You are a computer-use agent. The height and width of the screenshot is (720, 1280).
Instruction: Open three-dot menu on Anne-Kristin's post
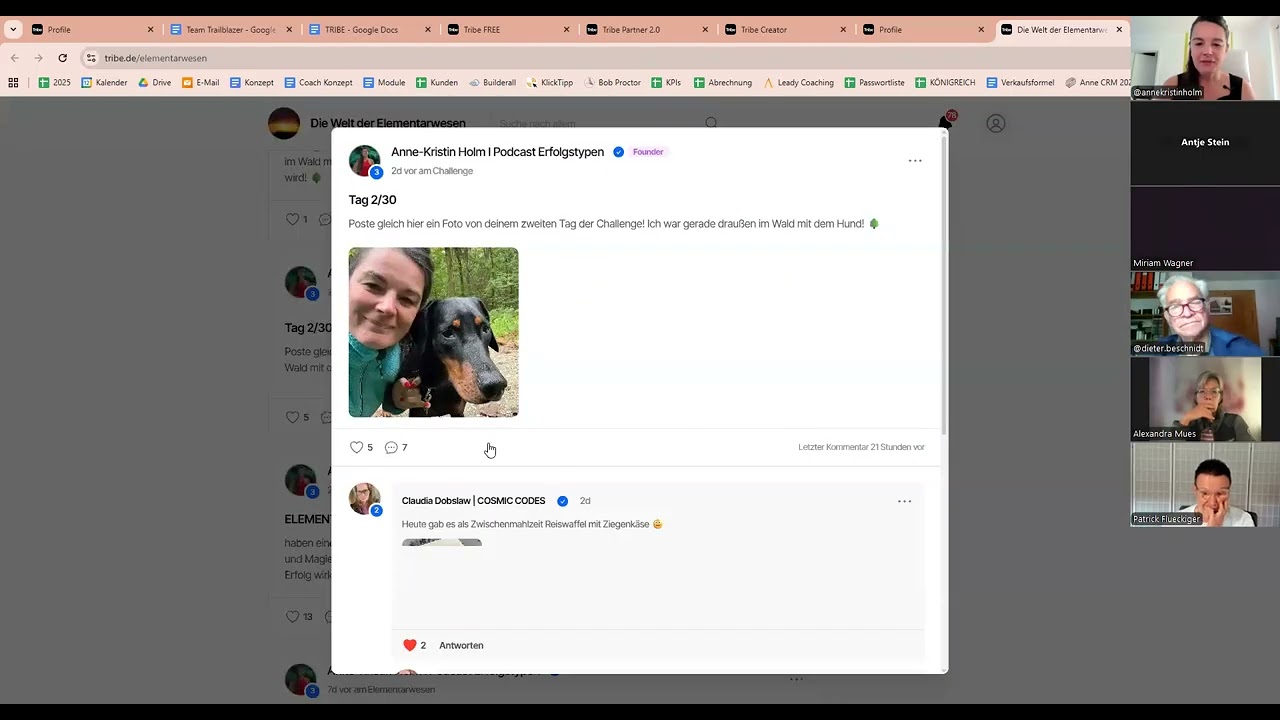coord(915,160)
